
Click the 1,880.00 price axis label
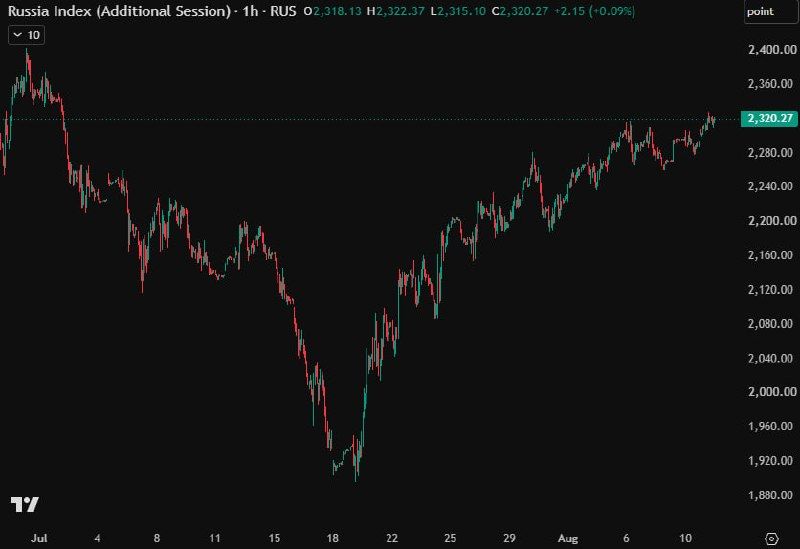pyautogui.click(x=770, y=495)
